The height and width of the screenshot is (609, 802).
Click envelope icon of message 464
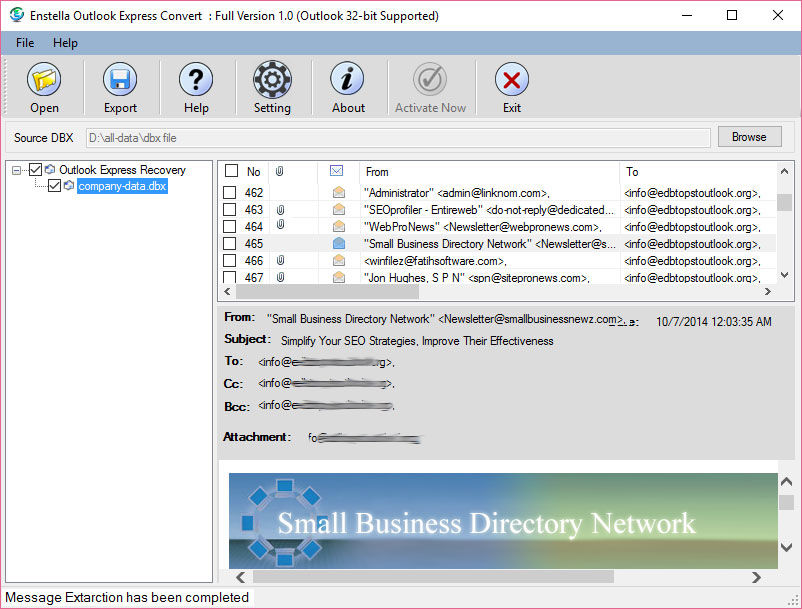point(339,226)
